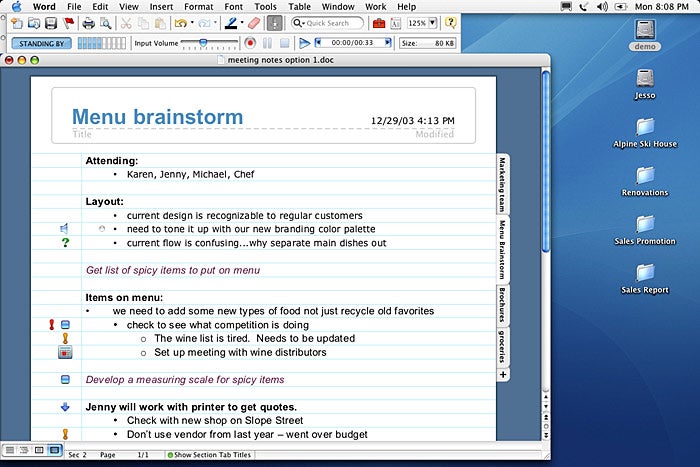
Task: Open the Quick Search options magnifier dropdown
Action: pyautogui.click(x=299, y=23)
